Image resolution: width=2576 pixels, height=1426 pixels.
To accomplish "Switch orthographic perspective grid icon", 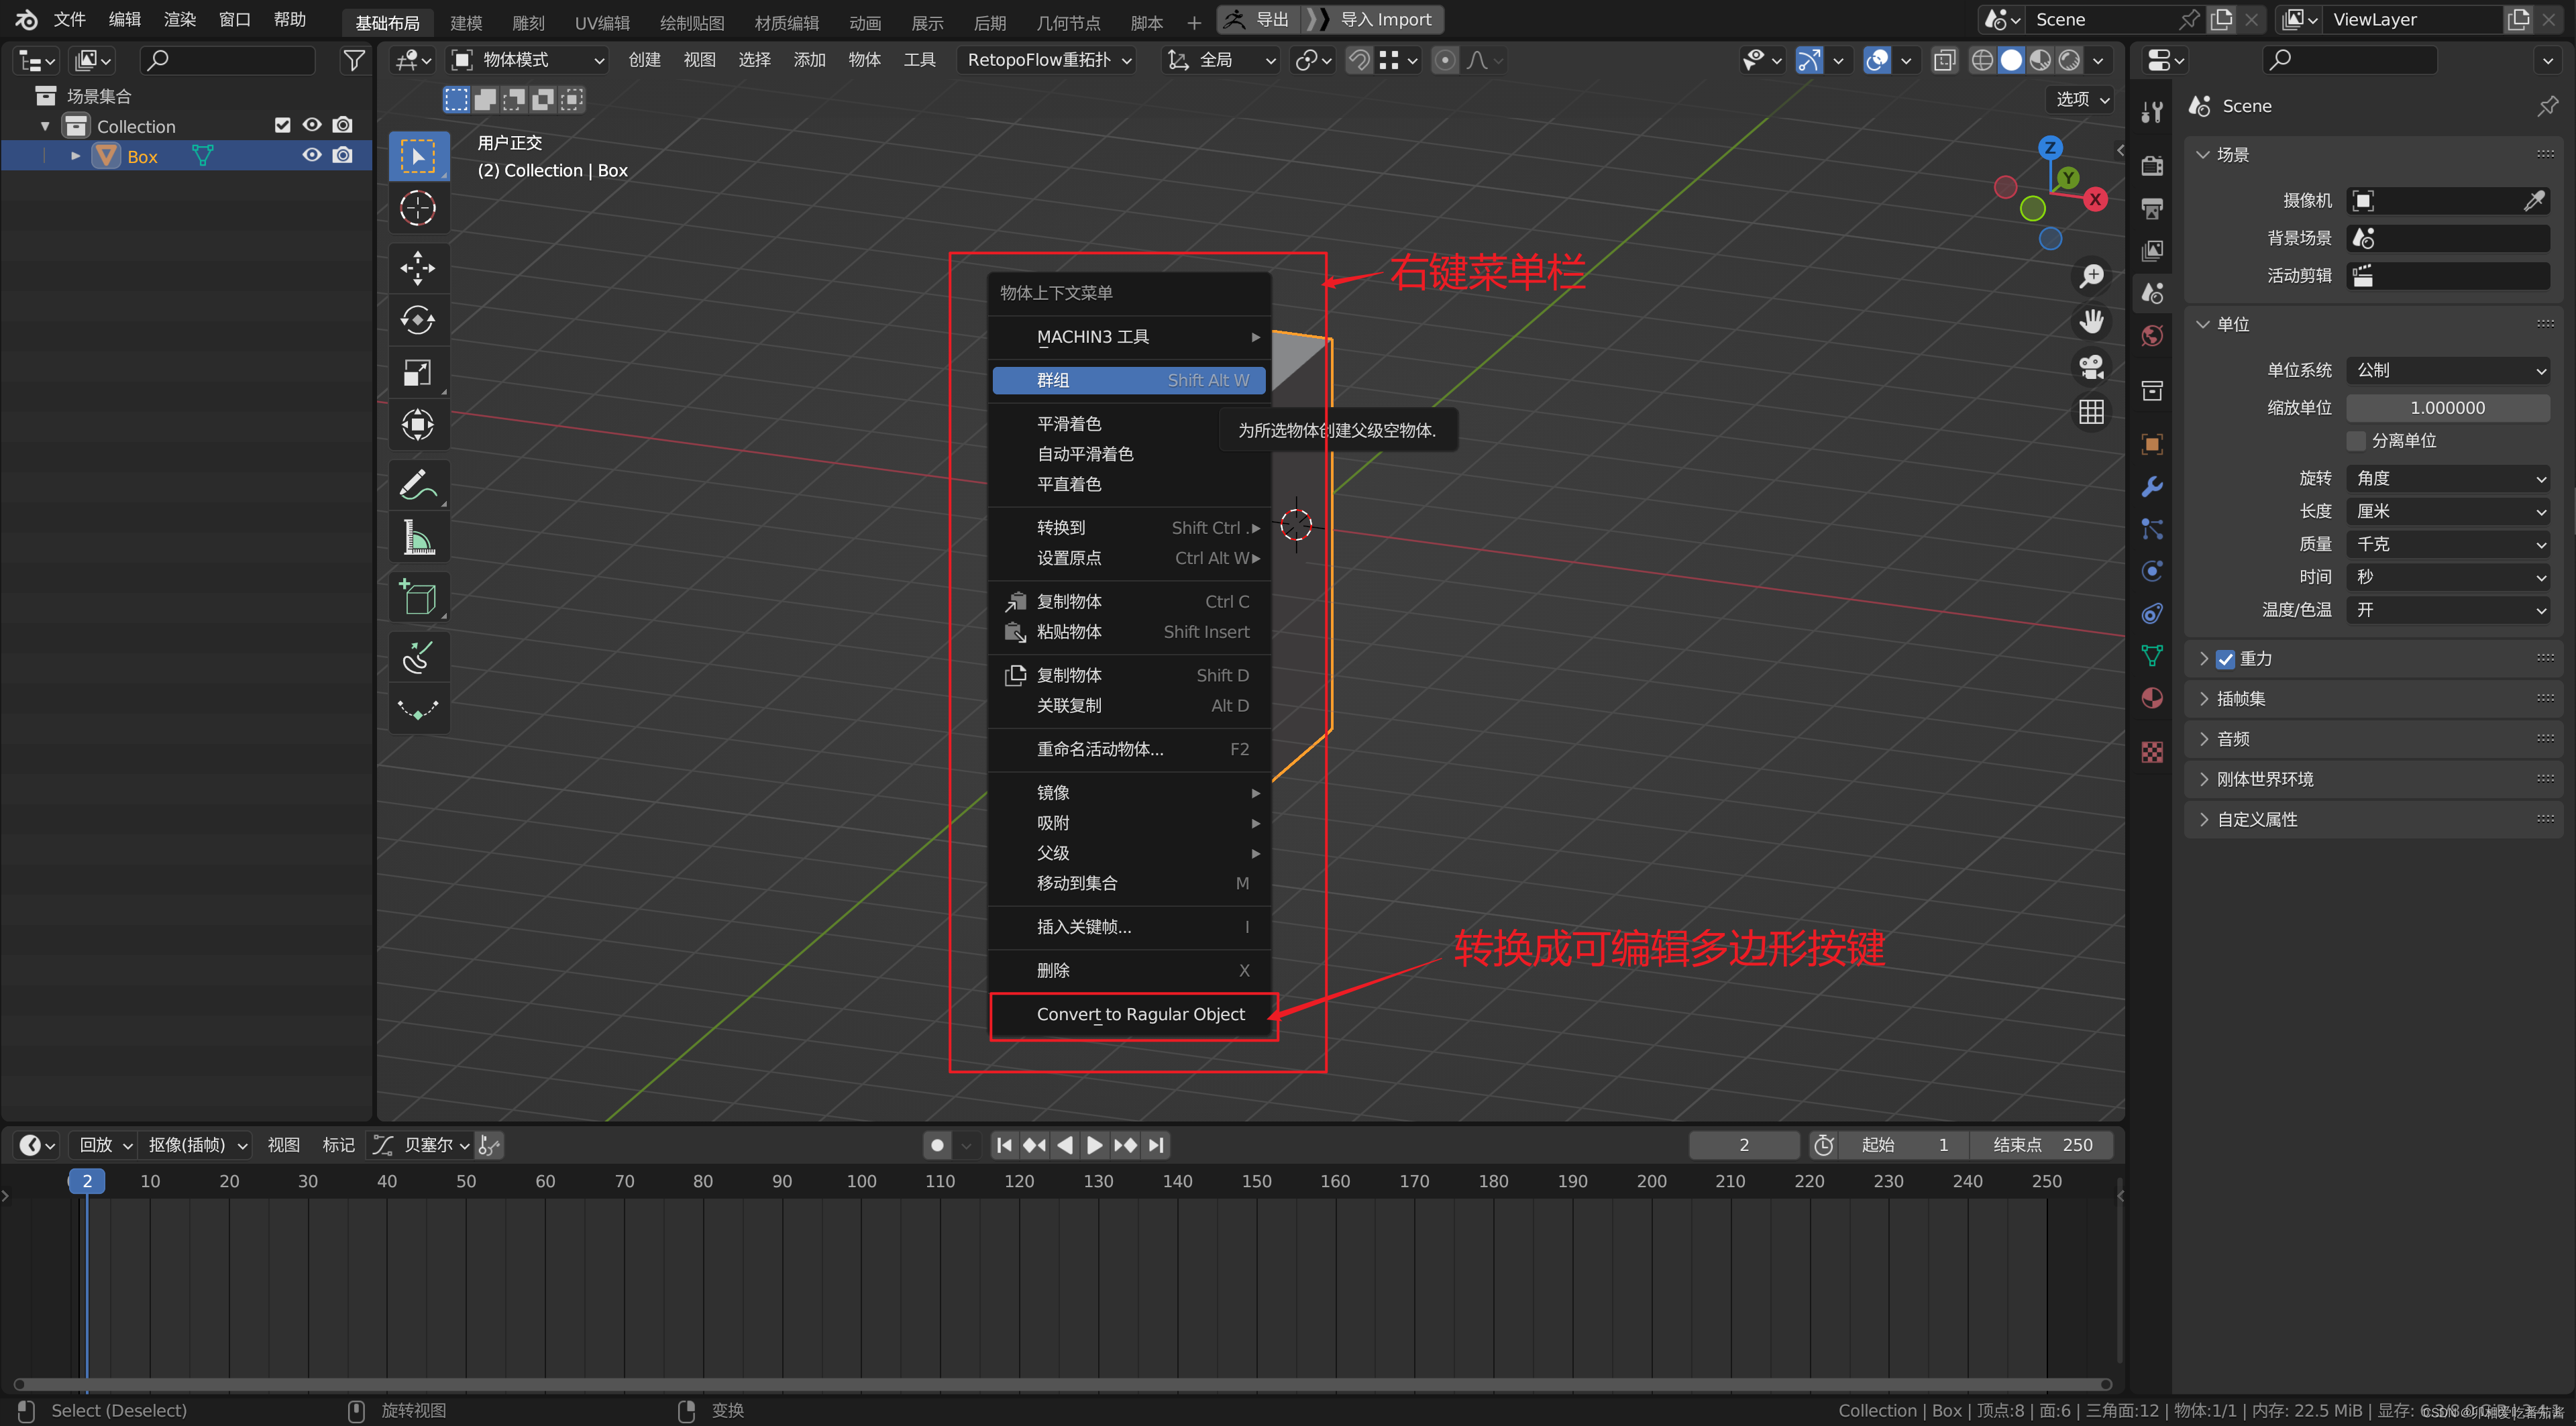I will click(2091, 412).
